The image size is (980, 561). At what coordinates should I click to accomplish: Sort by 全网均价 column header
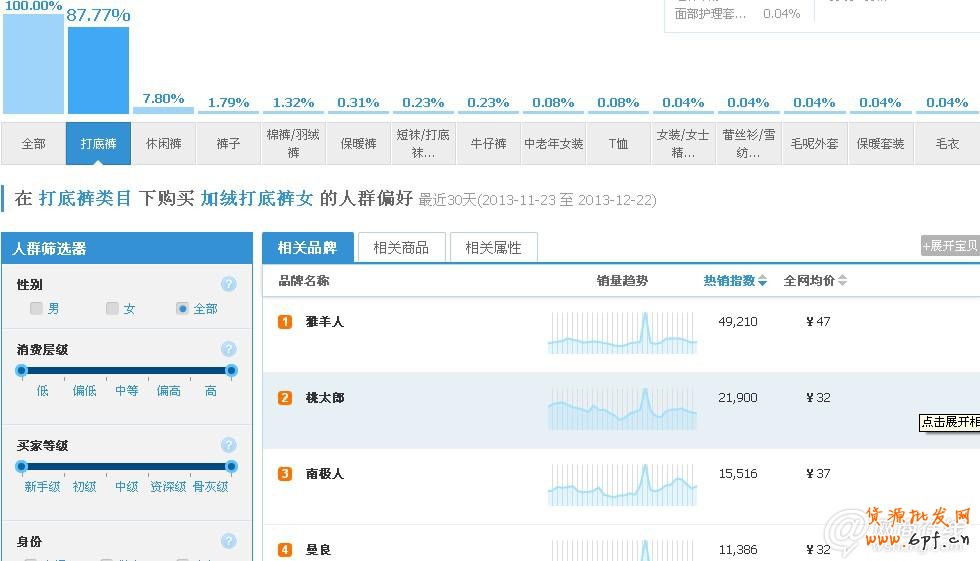(815, 281)
